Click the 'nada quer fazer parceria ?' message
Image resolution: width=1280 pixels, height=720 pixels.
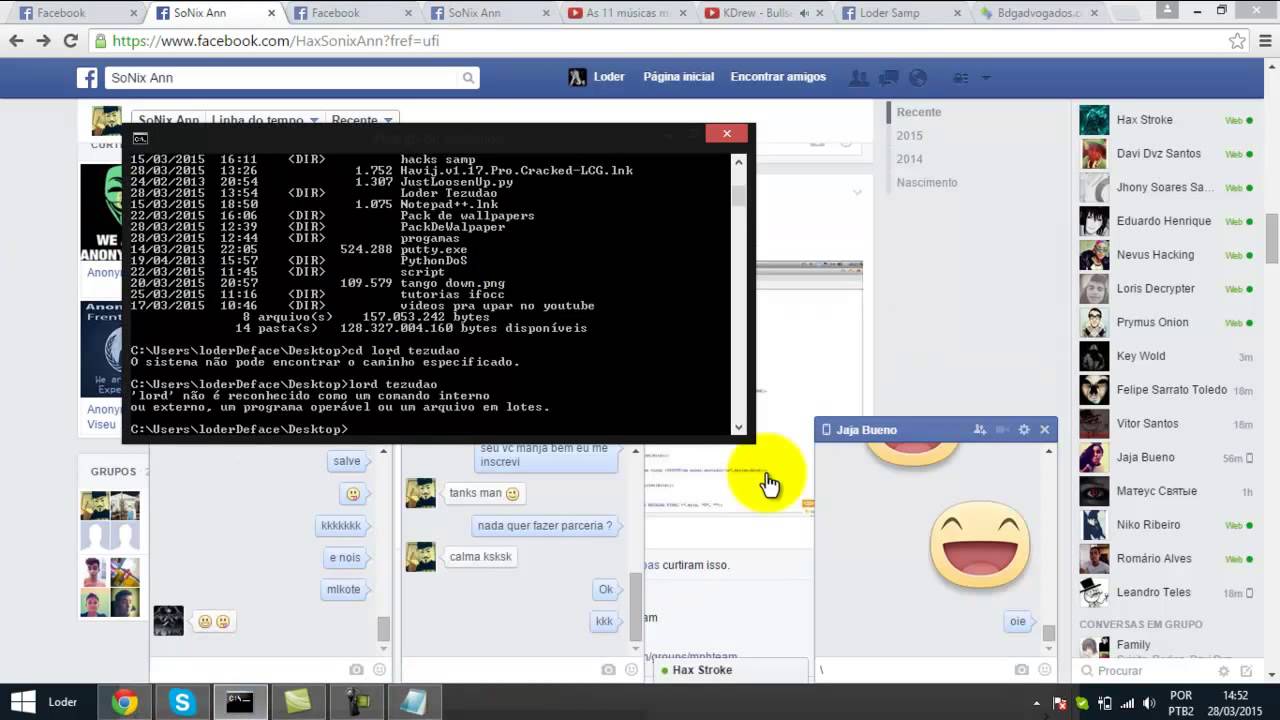[545, 525]
